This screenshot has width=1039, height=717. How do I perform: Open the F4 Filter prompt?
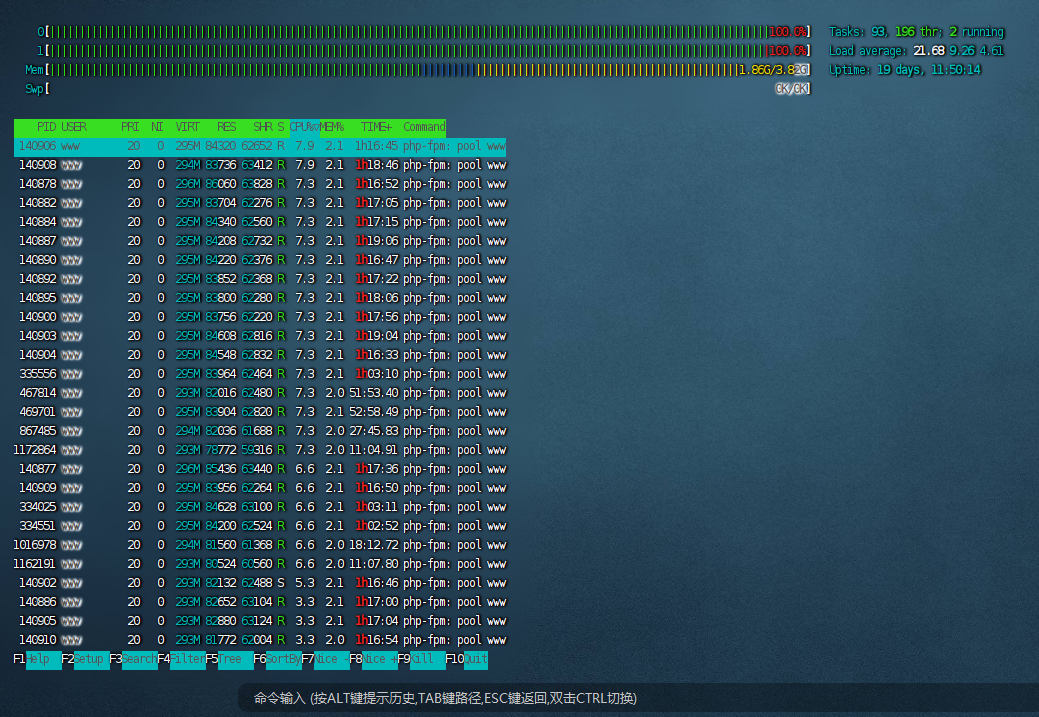pyautogui.click(x=182, y=659)
